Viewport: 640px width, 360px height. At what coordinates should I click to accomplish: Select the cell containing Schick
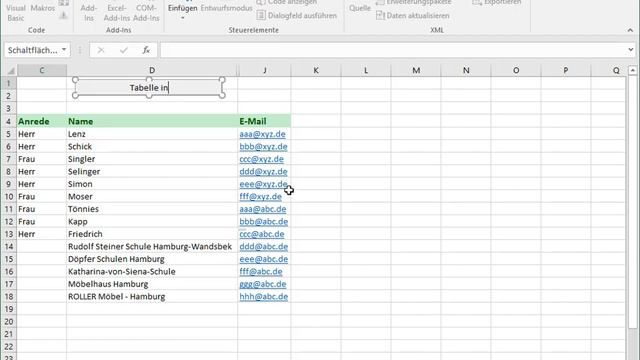click(152, 147)
